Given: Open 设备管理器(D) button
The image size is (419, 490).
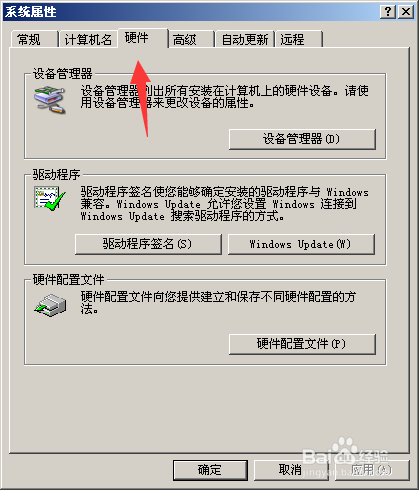Looking at the screenshot, I should coord(302,139).
